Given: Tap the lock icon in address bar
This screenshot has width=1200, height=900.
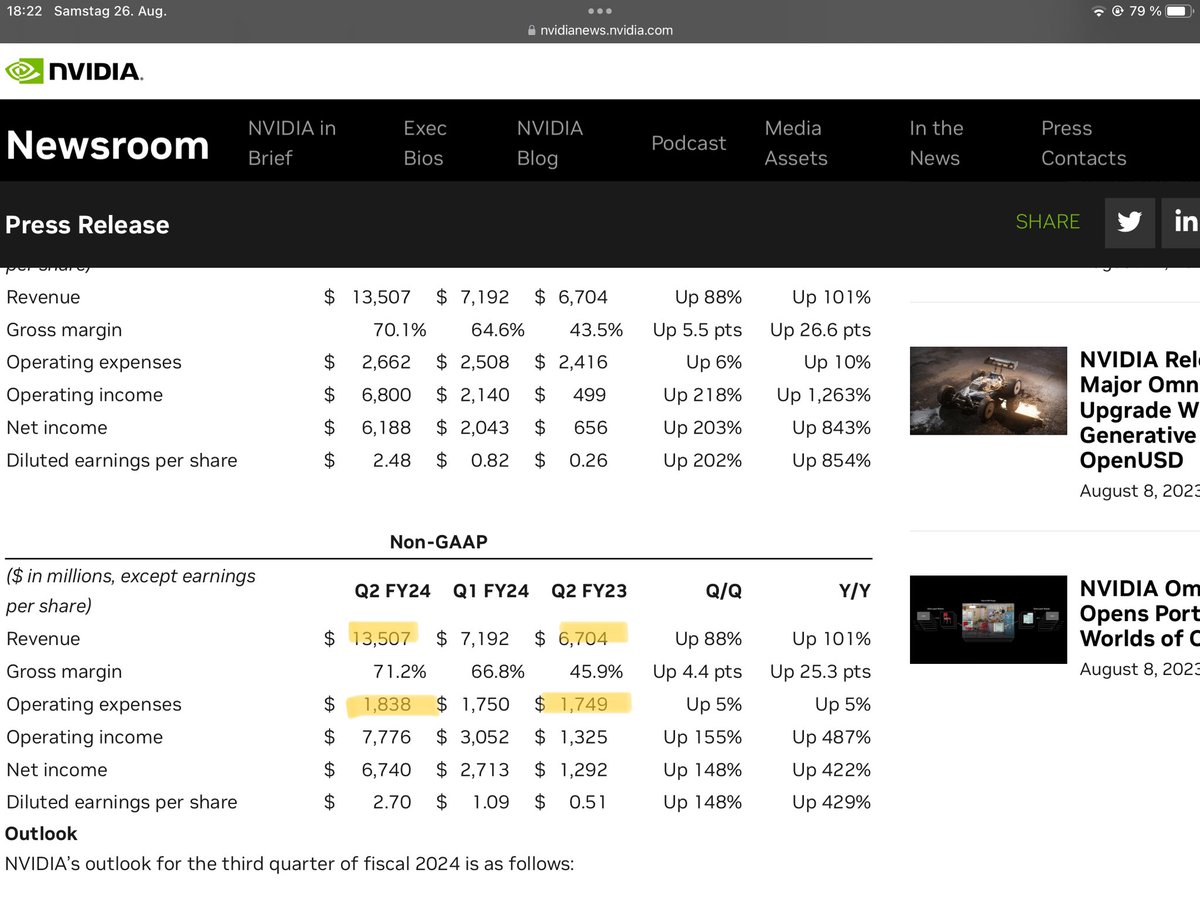Looking at the screenshot, I should click(532, 30).
